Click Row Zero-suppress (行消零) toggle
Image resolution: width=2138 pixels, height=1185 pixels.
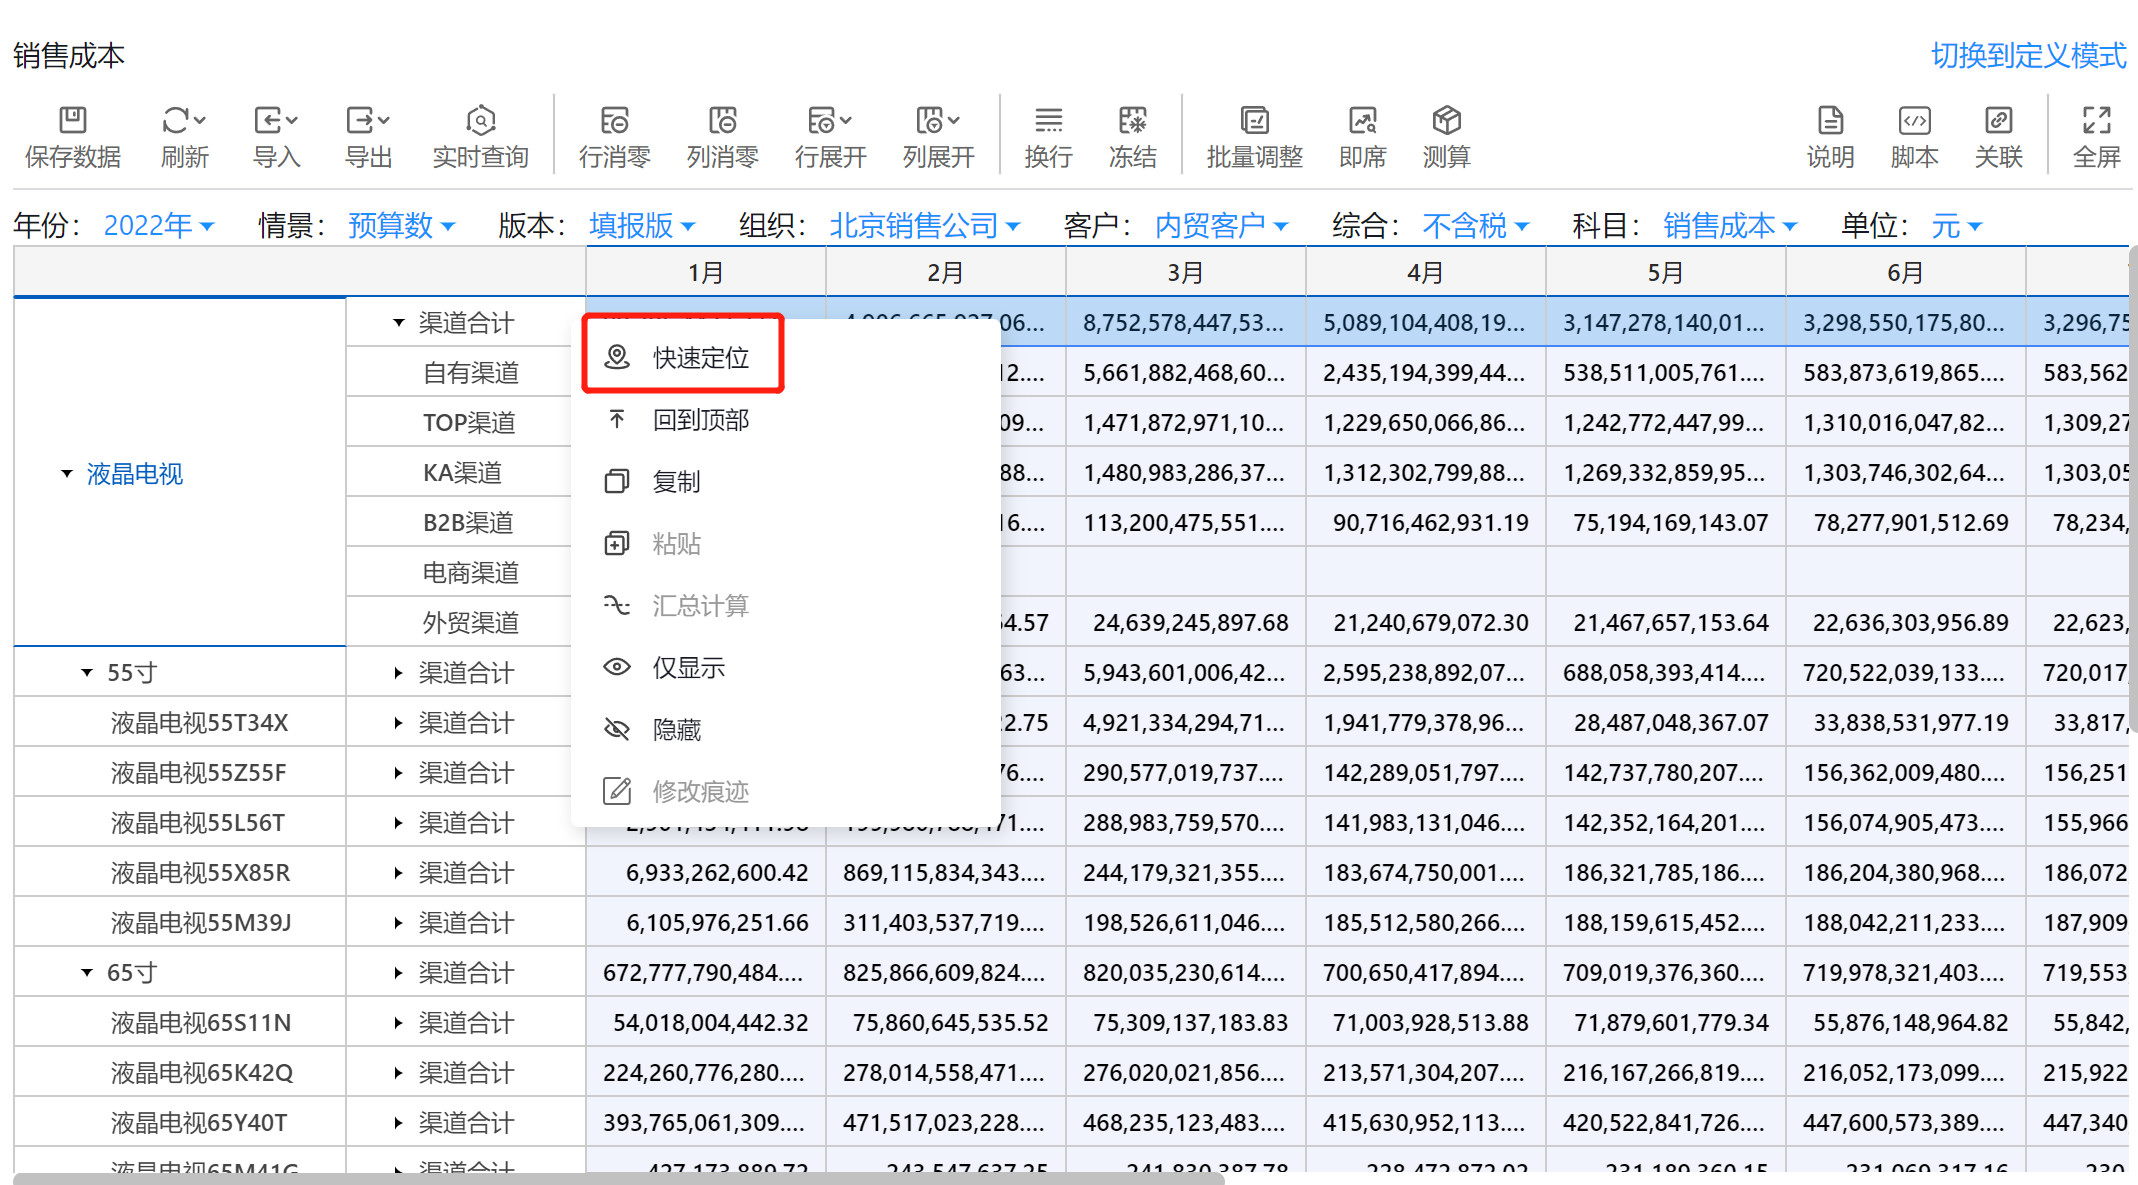click(614, 122)
